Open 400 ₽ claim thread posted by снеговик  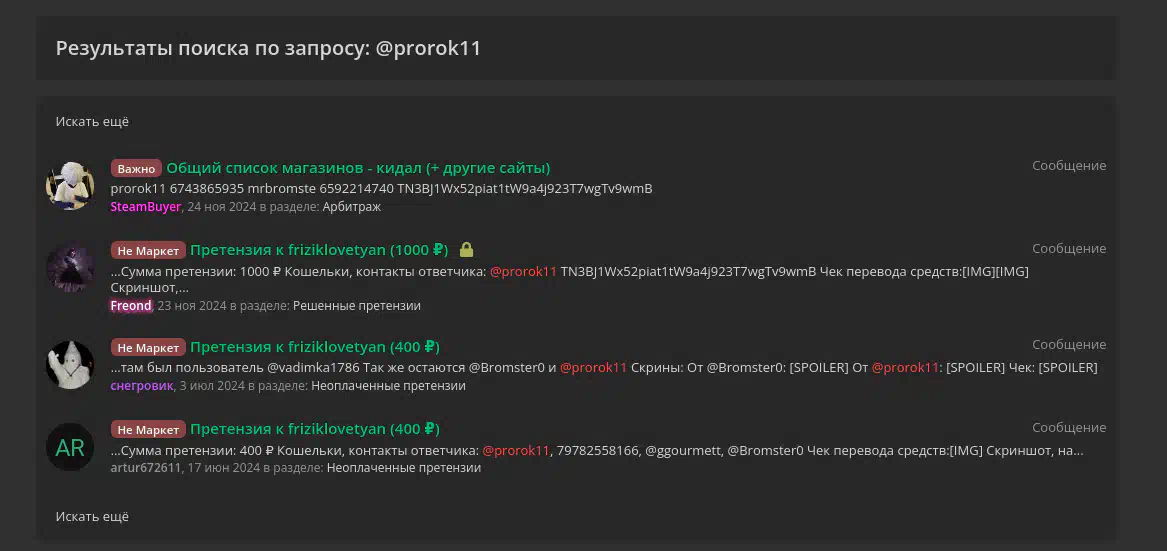point(315,347)
